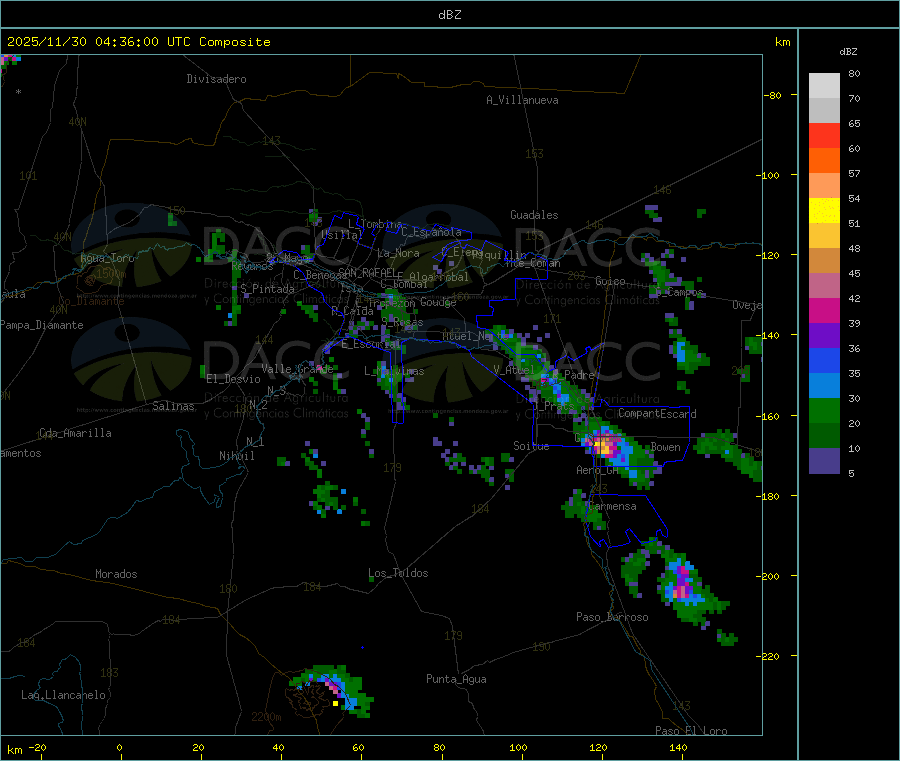Image resolution: width=900 pixels, height=761 pixels.
Task: Click the slate purple 5-10 dBZ swatch
Action: 824,460
